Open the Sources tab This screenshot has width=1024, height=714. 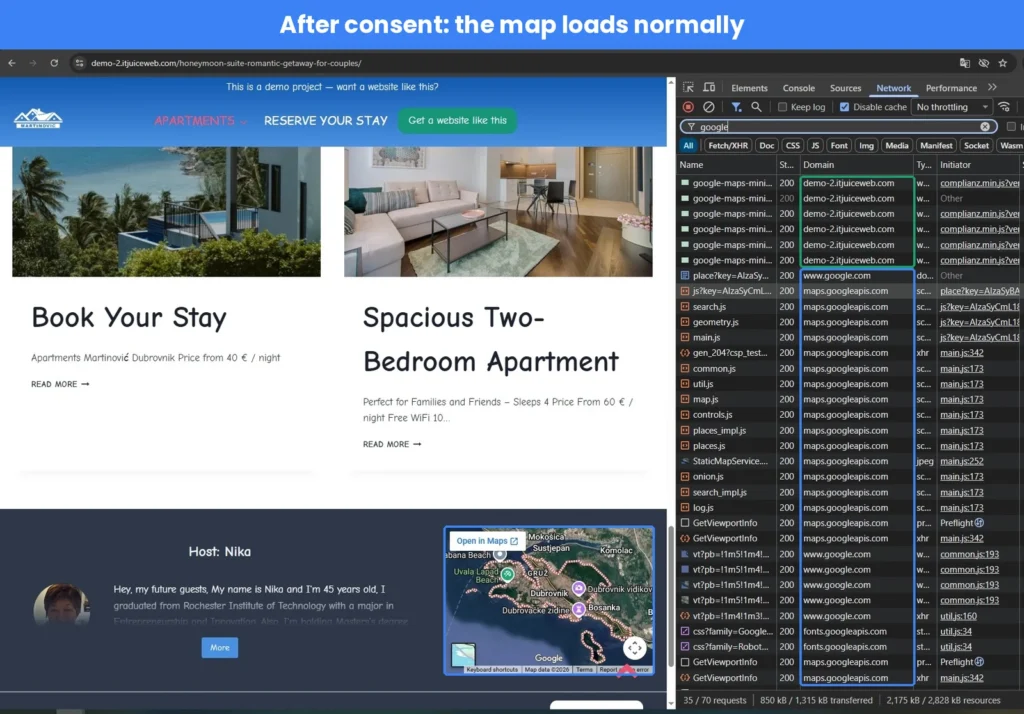click(845, 88)
